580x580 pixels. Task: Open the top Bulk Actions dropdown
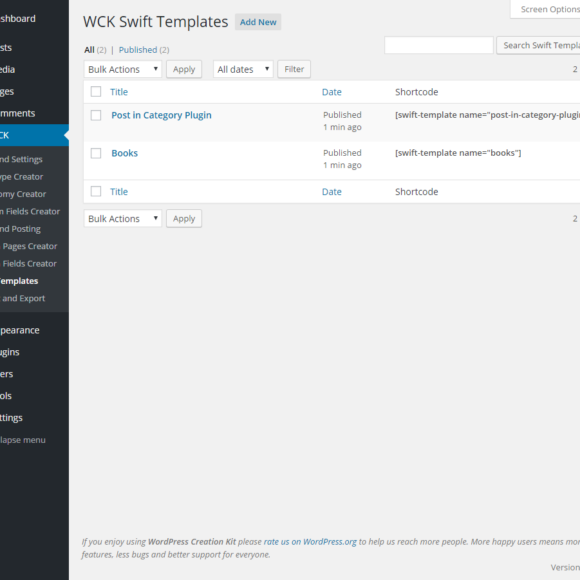coord(123,69)
